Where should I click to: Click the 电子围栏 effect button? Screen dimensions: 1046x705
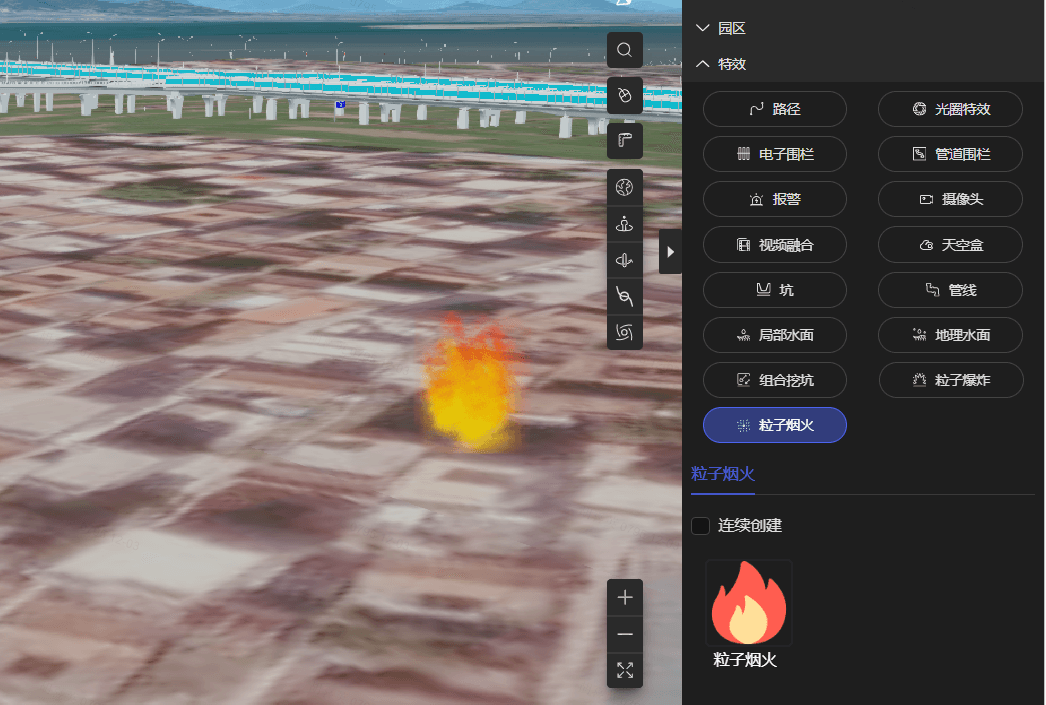click(775, 154)
